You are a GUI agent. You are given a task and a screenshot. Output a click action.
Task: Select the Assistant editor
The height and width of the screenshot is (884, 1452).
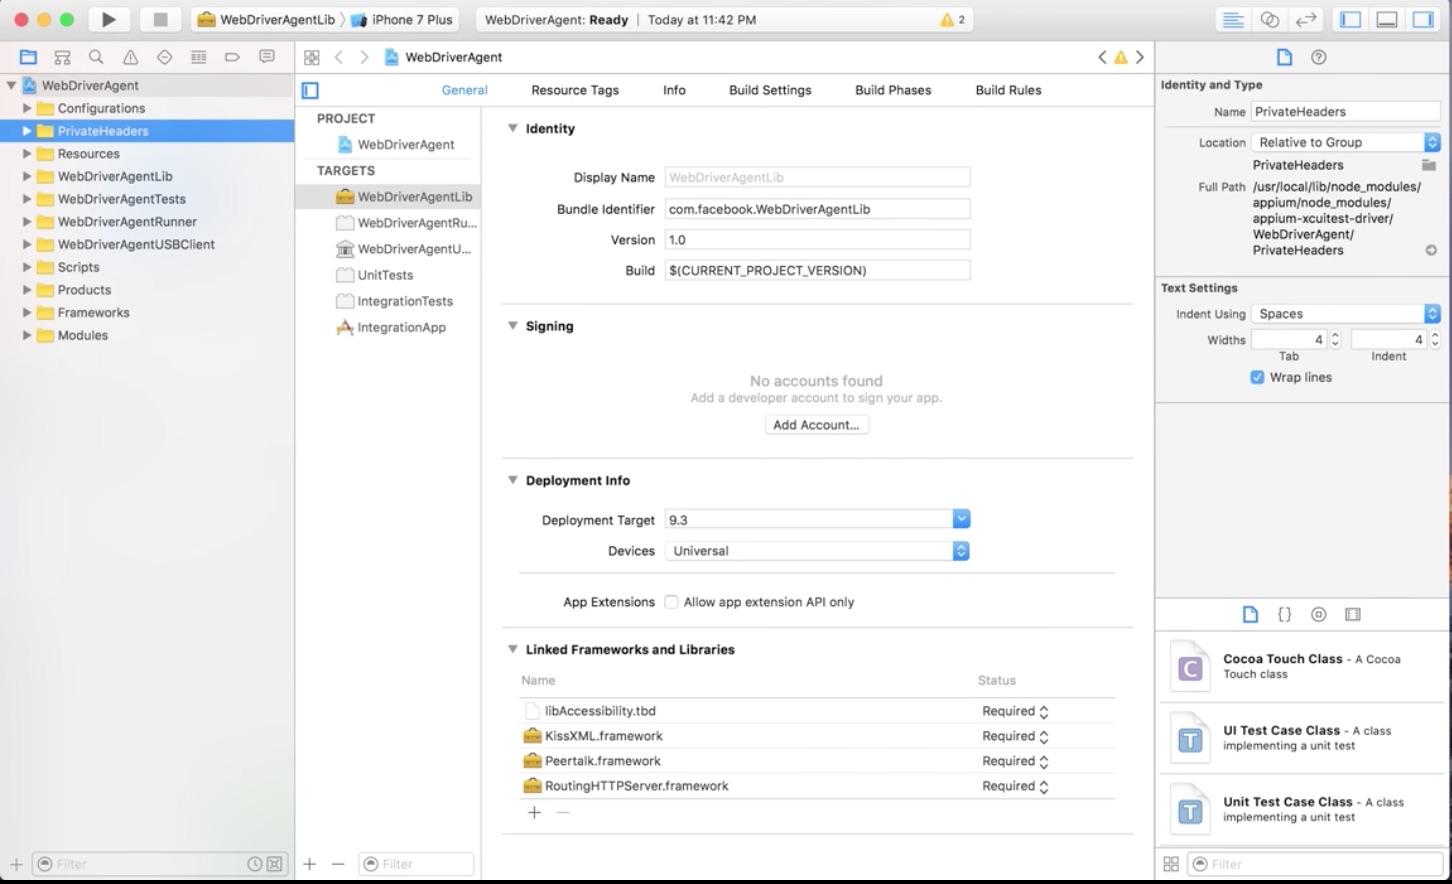(1270, 19)
